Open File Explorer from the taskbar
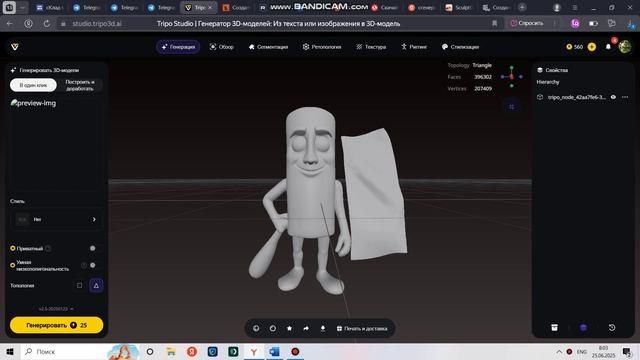 pyautogui.click(x=171, y=351)
